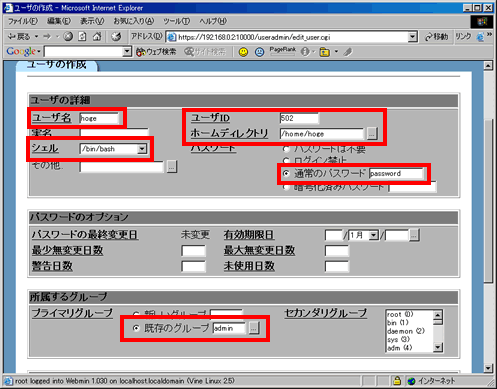Viewport: 497px width, 389px height.
Task: Click the IE Stop button in toolbar
Action: pyautogui.click(x=68, y=36)
